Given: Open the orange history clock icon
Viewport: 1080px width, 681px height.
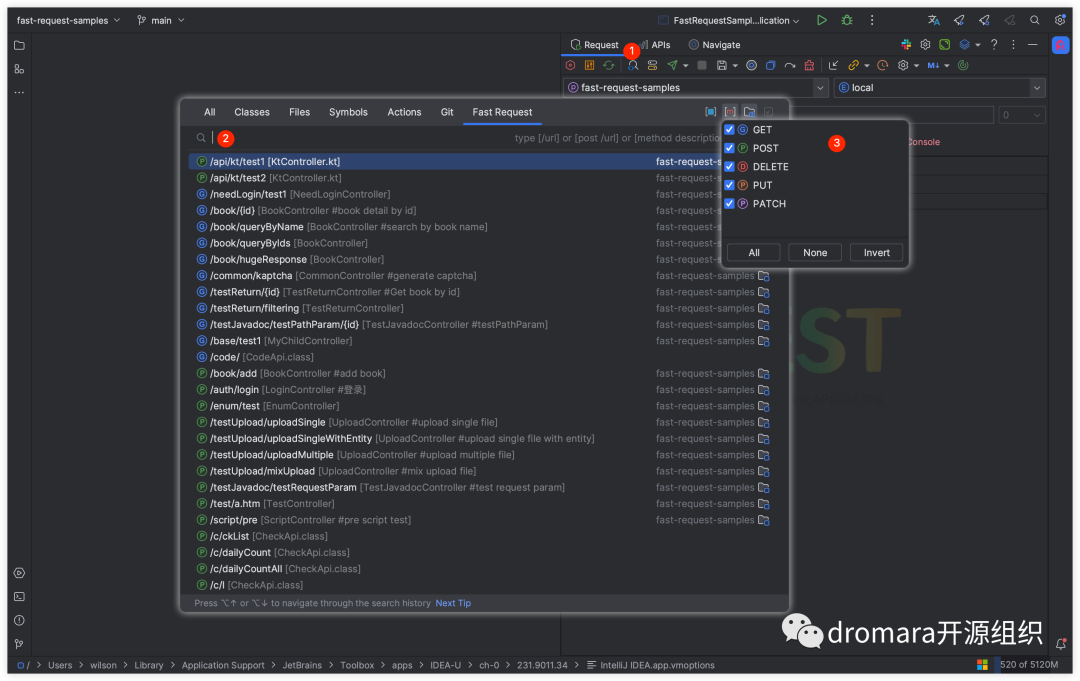Looking at the screenshot, I should [882, 65].
